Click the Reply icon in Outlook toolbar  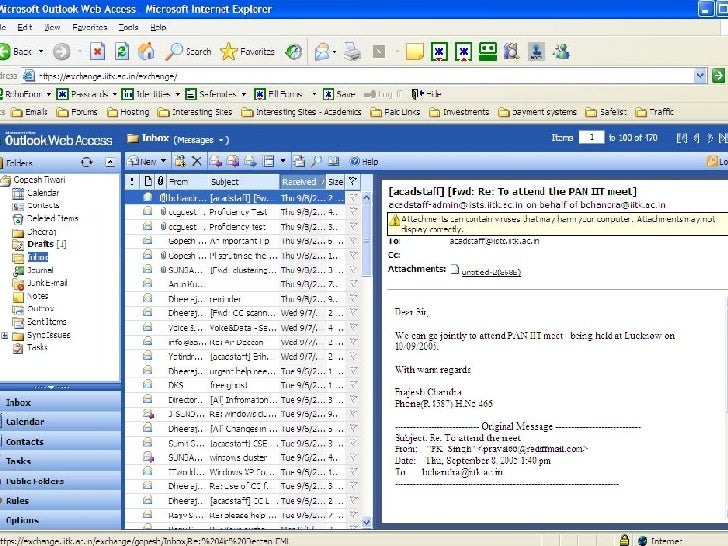pyautogui.click(x=215, y=162)
